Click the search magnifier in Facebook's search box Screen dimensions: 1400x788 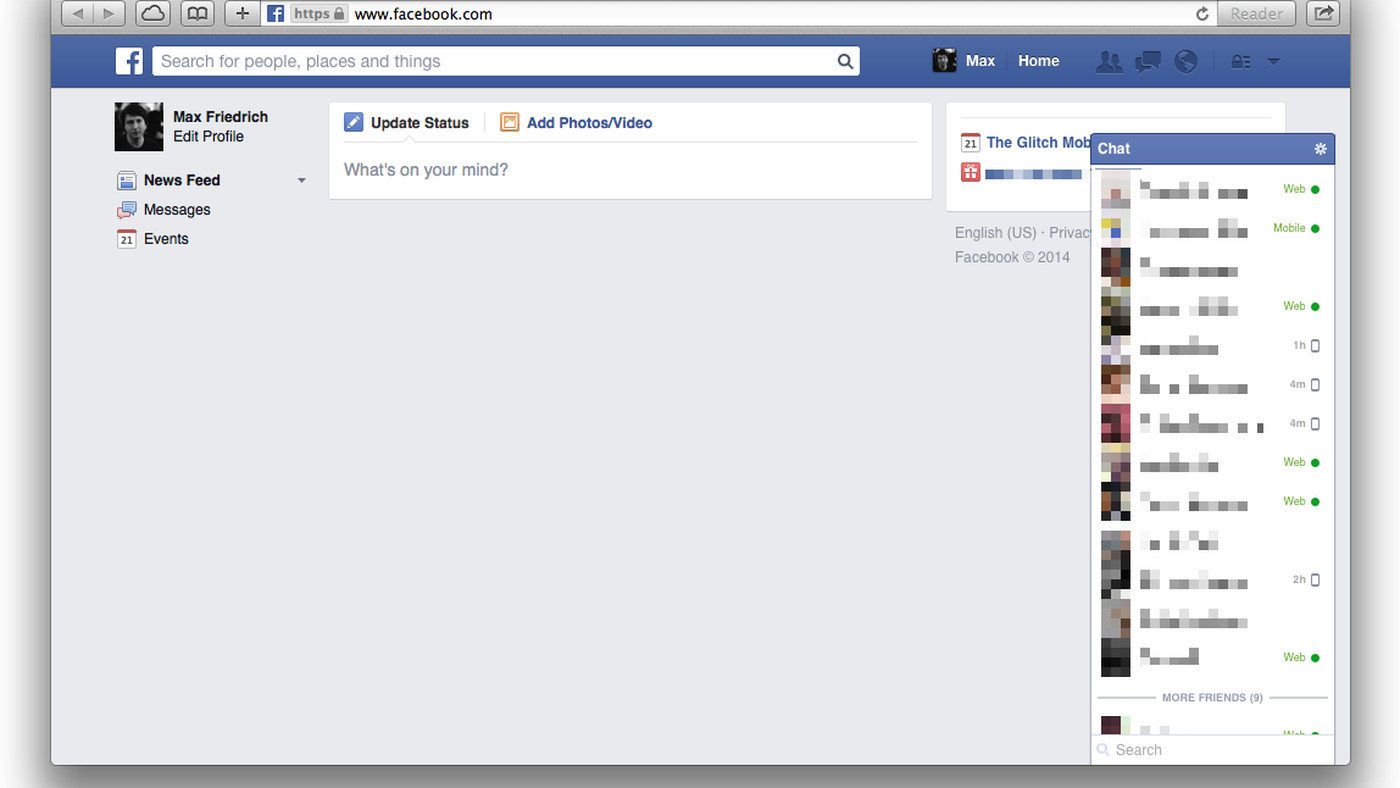(845, 61)
